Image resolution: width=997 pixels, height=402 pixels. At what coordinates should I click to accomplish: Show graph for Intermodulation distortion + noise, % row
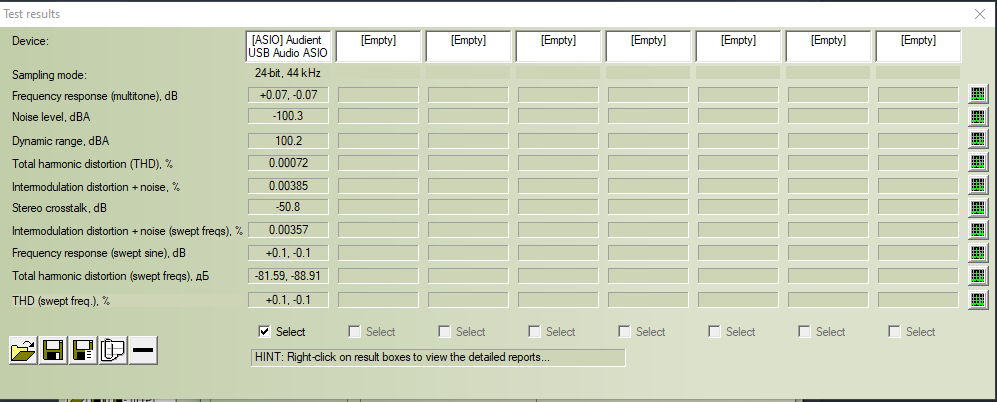978,185
